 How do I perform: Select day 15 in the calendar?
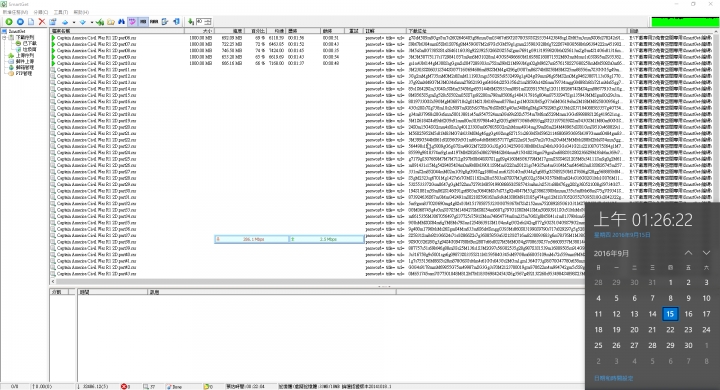(x=670, y=314)
